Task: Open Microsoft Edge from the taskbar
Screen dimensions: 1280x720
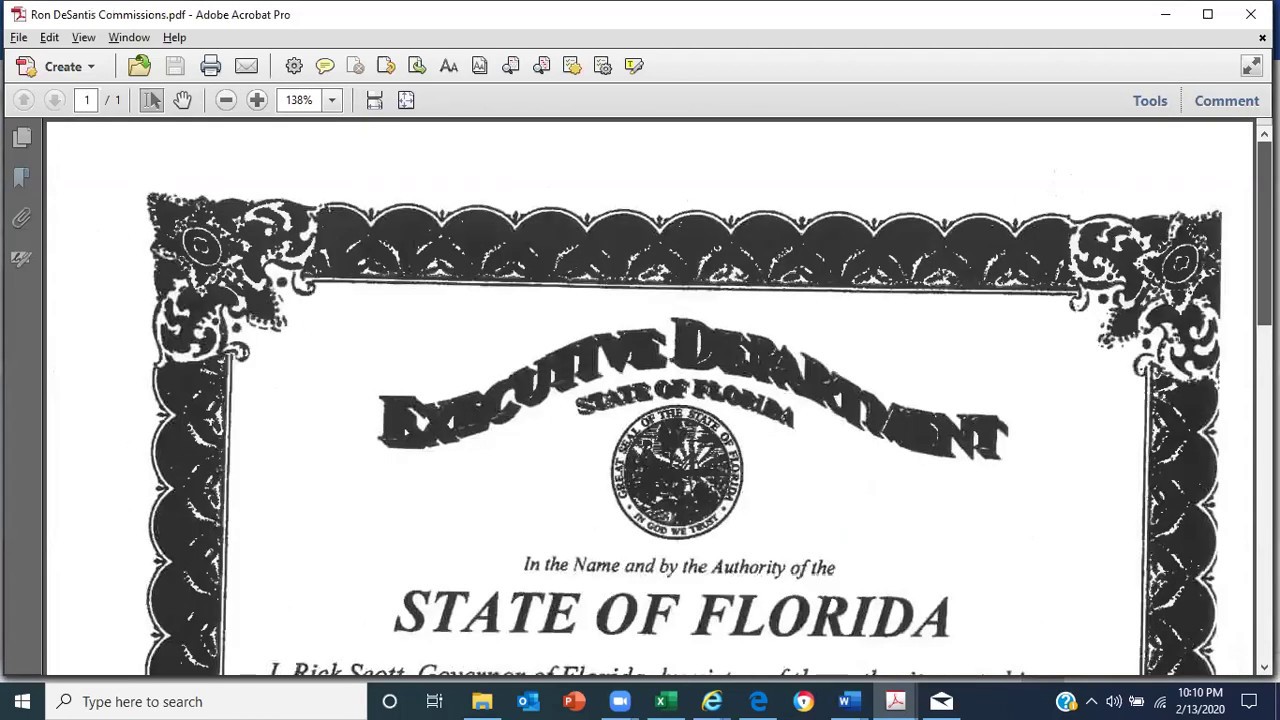Action: (x=757, y=701)
